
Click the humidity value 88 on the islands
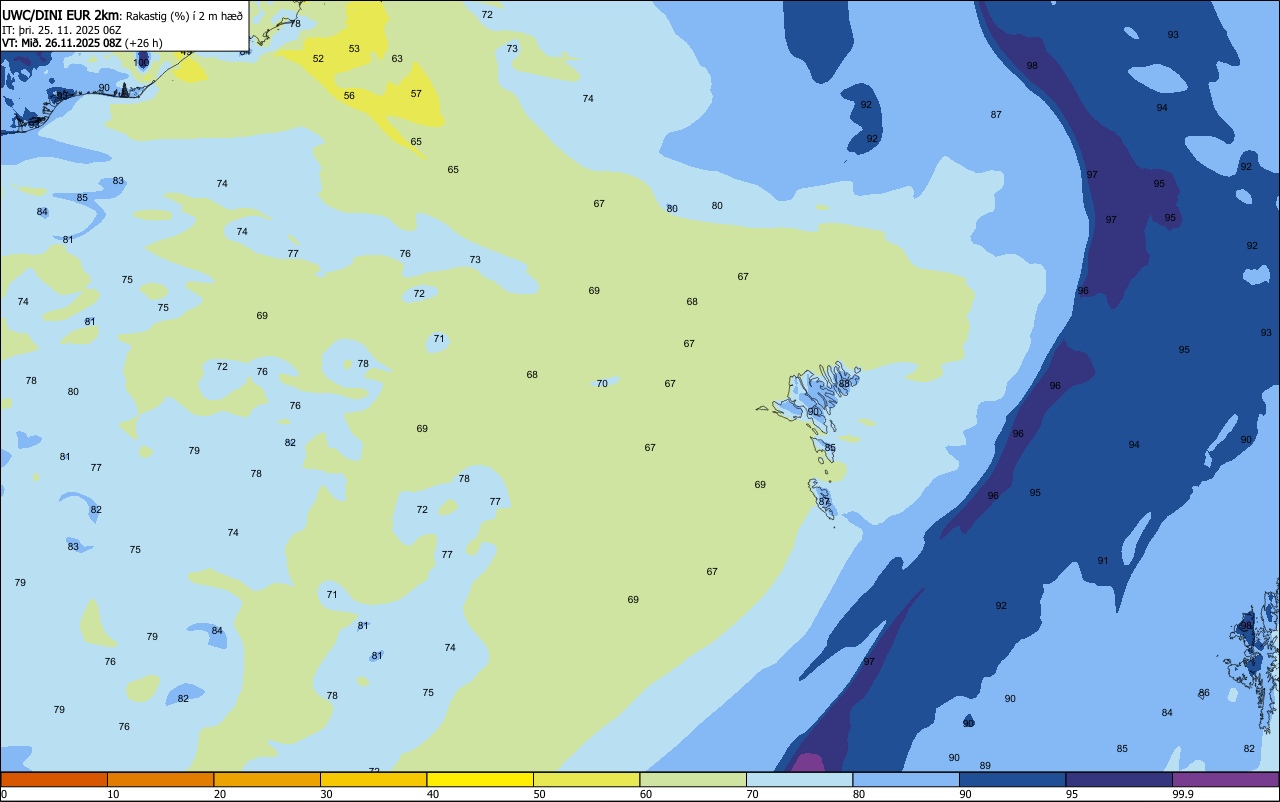844,384
